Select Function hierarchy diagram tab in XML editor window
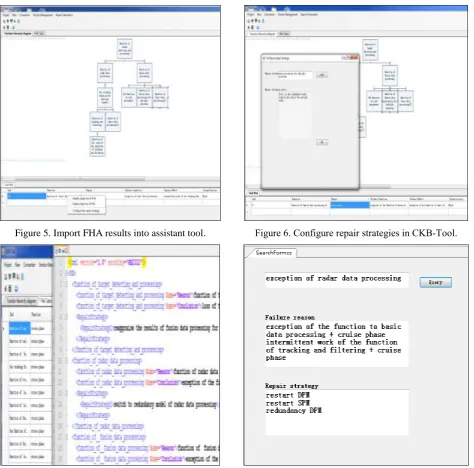Viewport: 474px width, 468px height. point(21,301)
